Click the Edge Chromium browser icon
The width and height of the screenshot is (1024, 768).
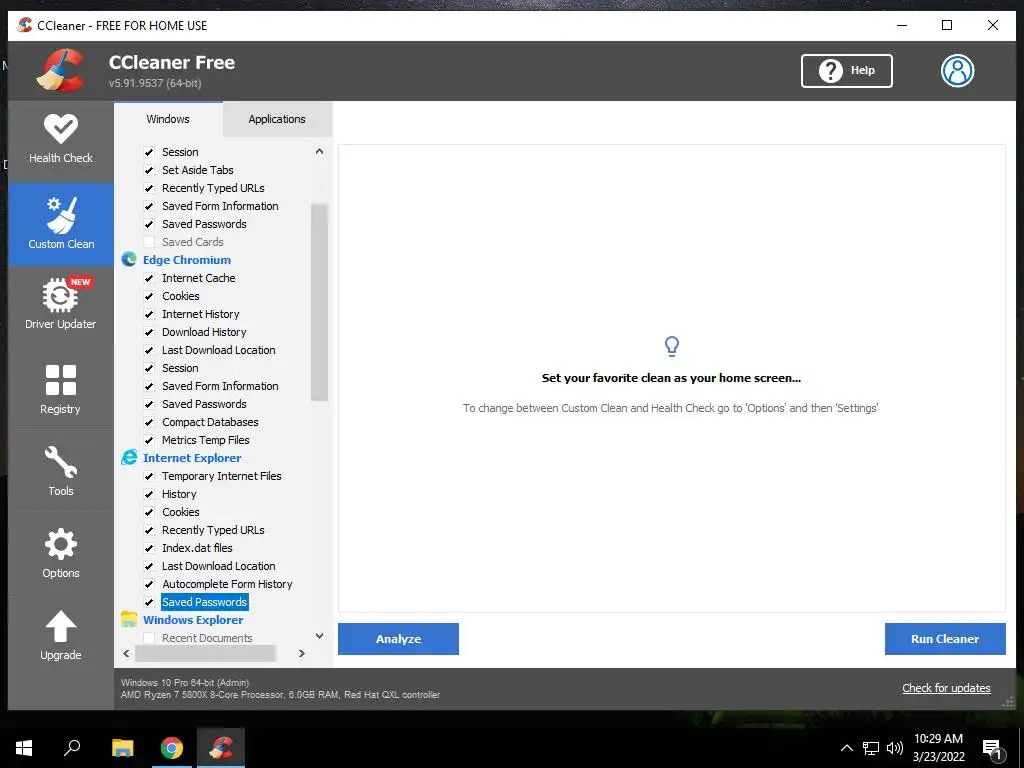129,260
